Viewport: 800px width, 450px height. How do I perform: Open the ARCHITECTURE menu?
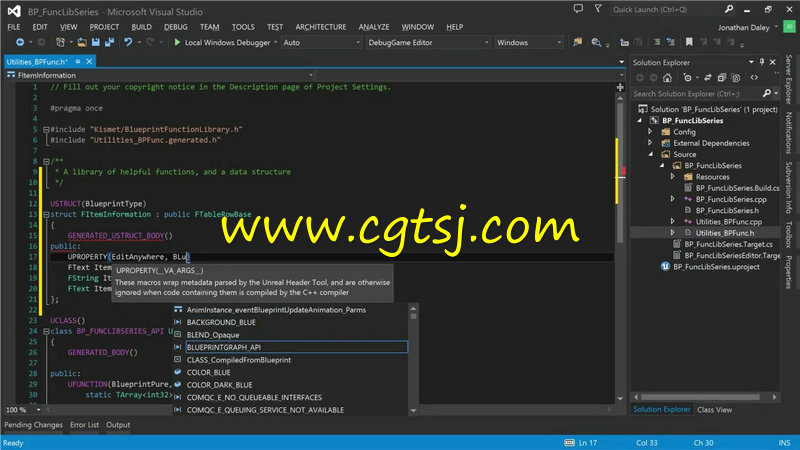coord(321,26)
